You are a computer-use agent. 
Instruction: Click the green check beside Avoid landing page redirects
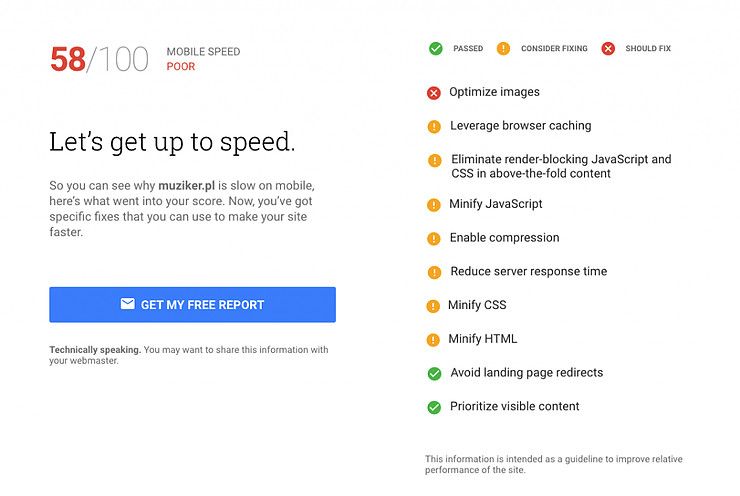pyautogui.click(x=434, y=374)
